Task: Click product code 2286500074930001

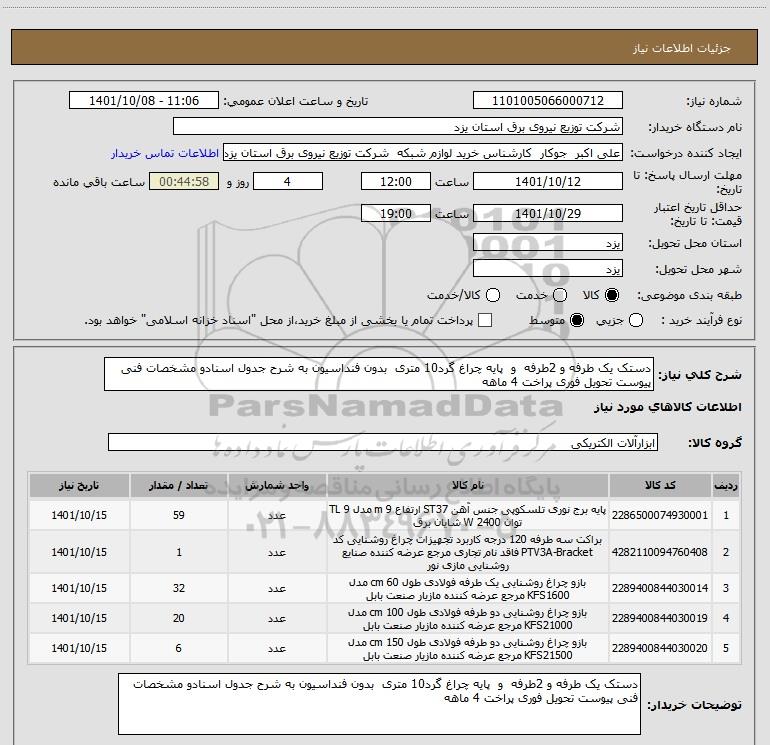Action: point(660,515)
